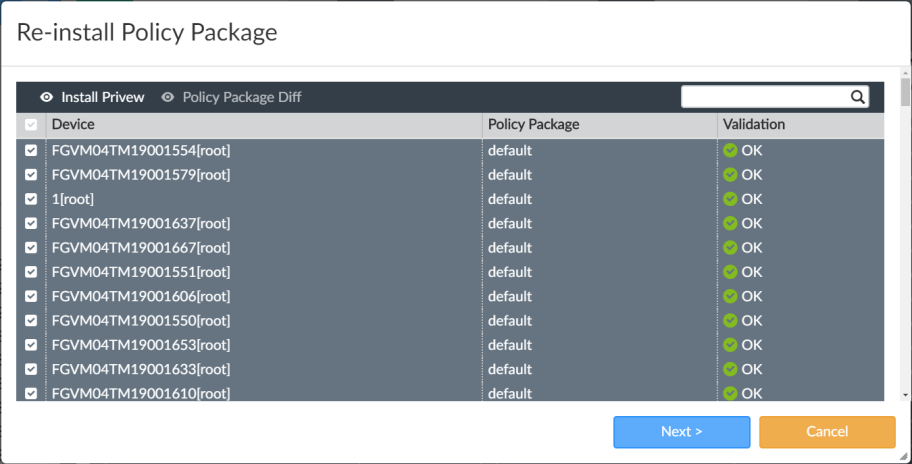Screen dimensions: 912x464
Task: Click 'default' package for FGVM04TM19001633
Action: (510, 370)
